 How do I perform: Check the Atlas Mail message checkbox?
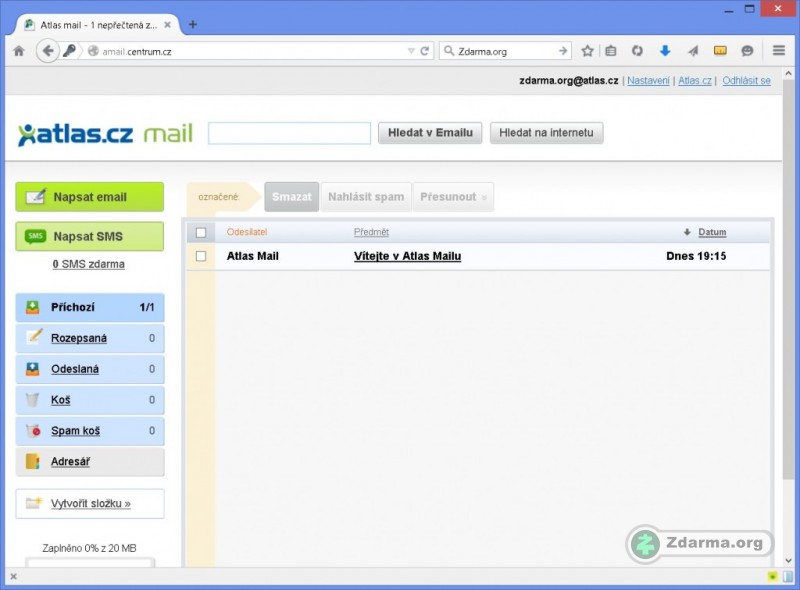pos(201,256)
